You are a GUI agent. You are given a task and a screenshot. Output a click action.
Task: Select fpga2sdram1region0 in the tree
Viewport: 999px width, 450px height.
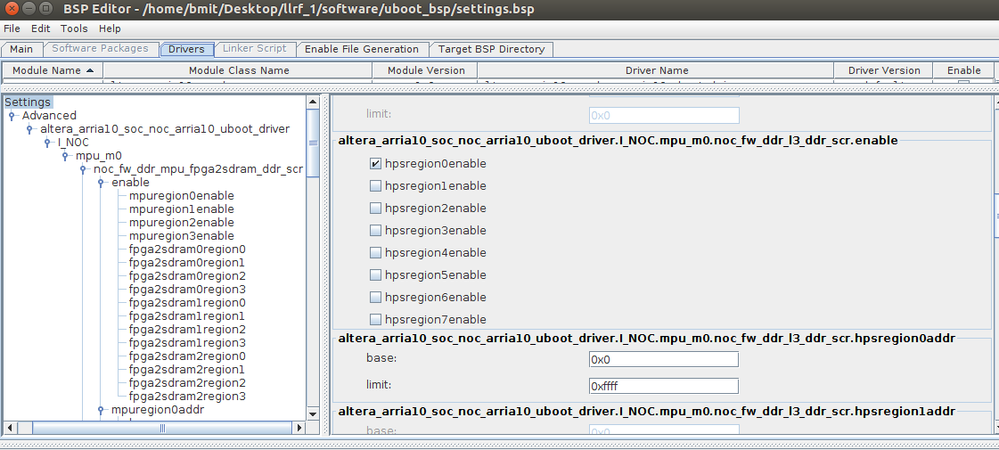tap(187, 303)
